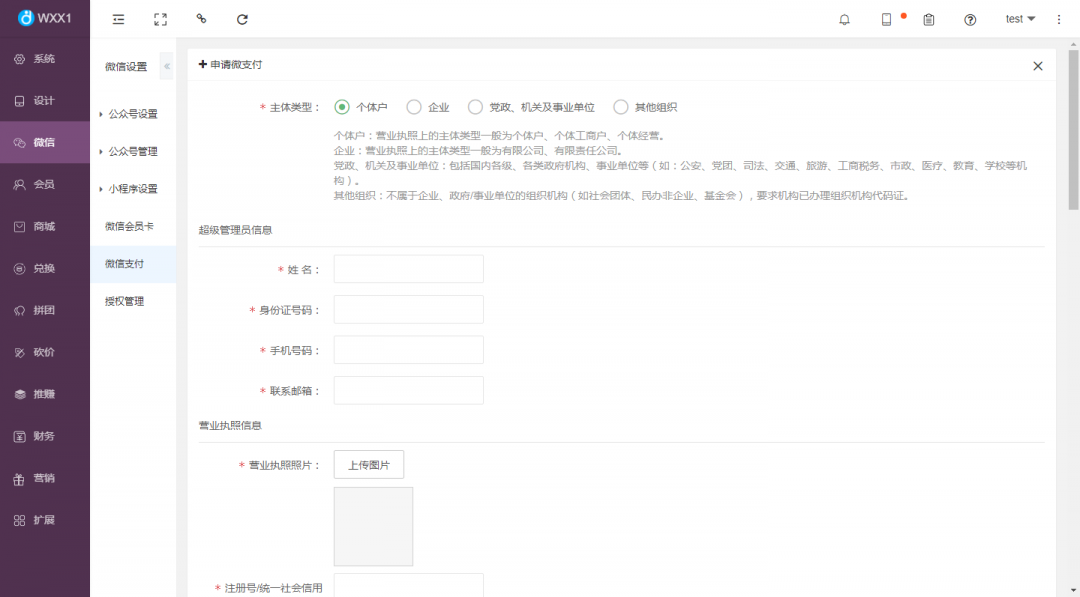Image resolution: width=1080 pixels, height=597 pixels.
Task: Click the 身份证号码 input field
Action: pos(408,310)
